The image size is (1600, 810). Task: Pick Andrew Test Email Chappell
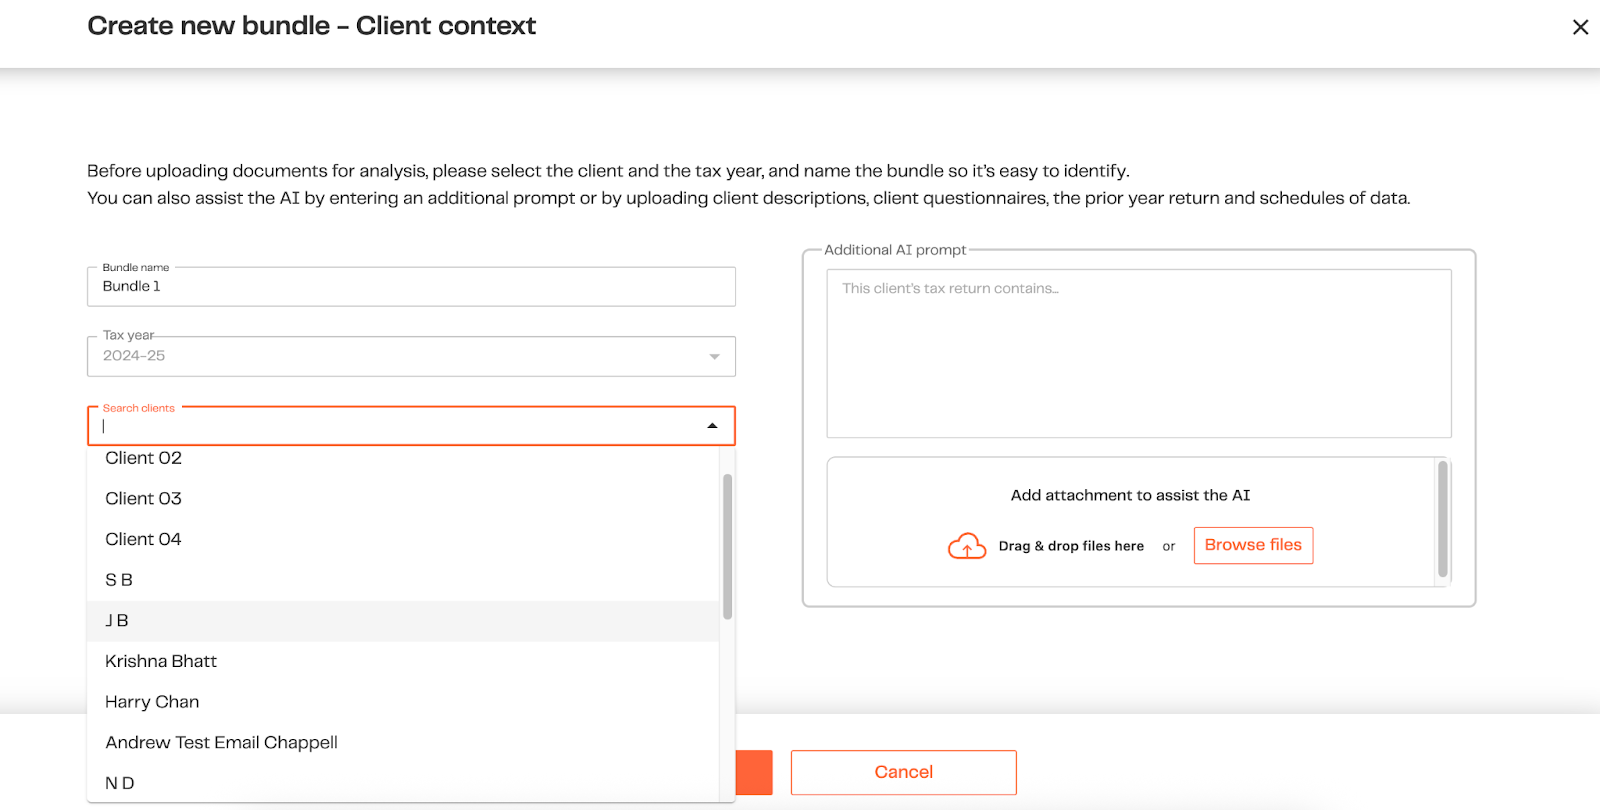click(x=222, y=743)
